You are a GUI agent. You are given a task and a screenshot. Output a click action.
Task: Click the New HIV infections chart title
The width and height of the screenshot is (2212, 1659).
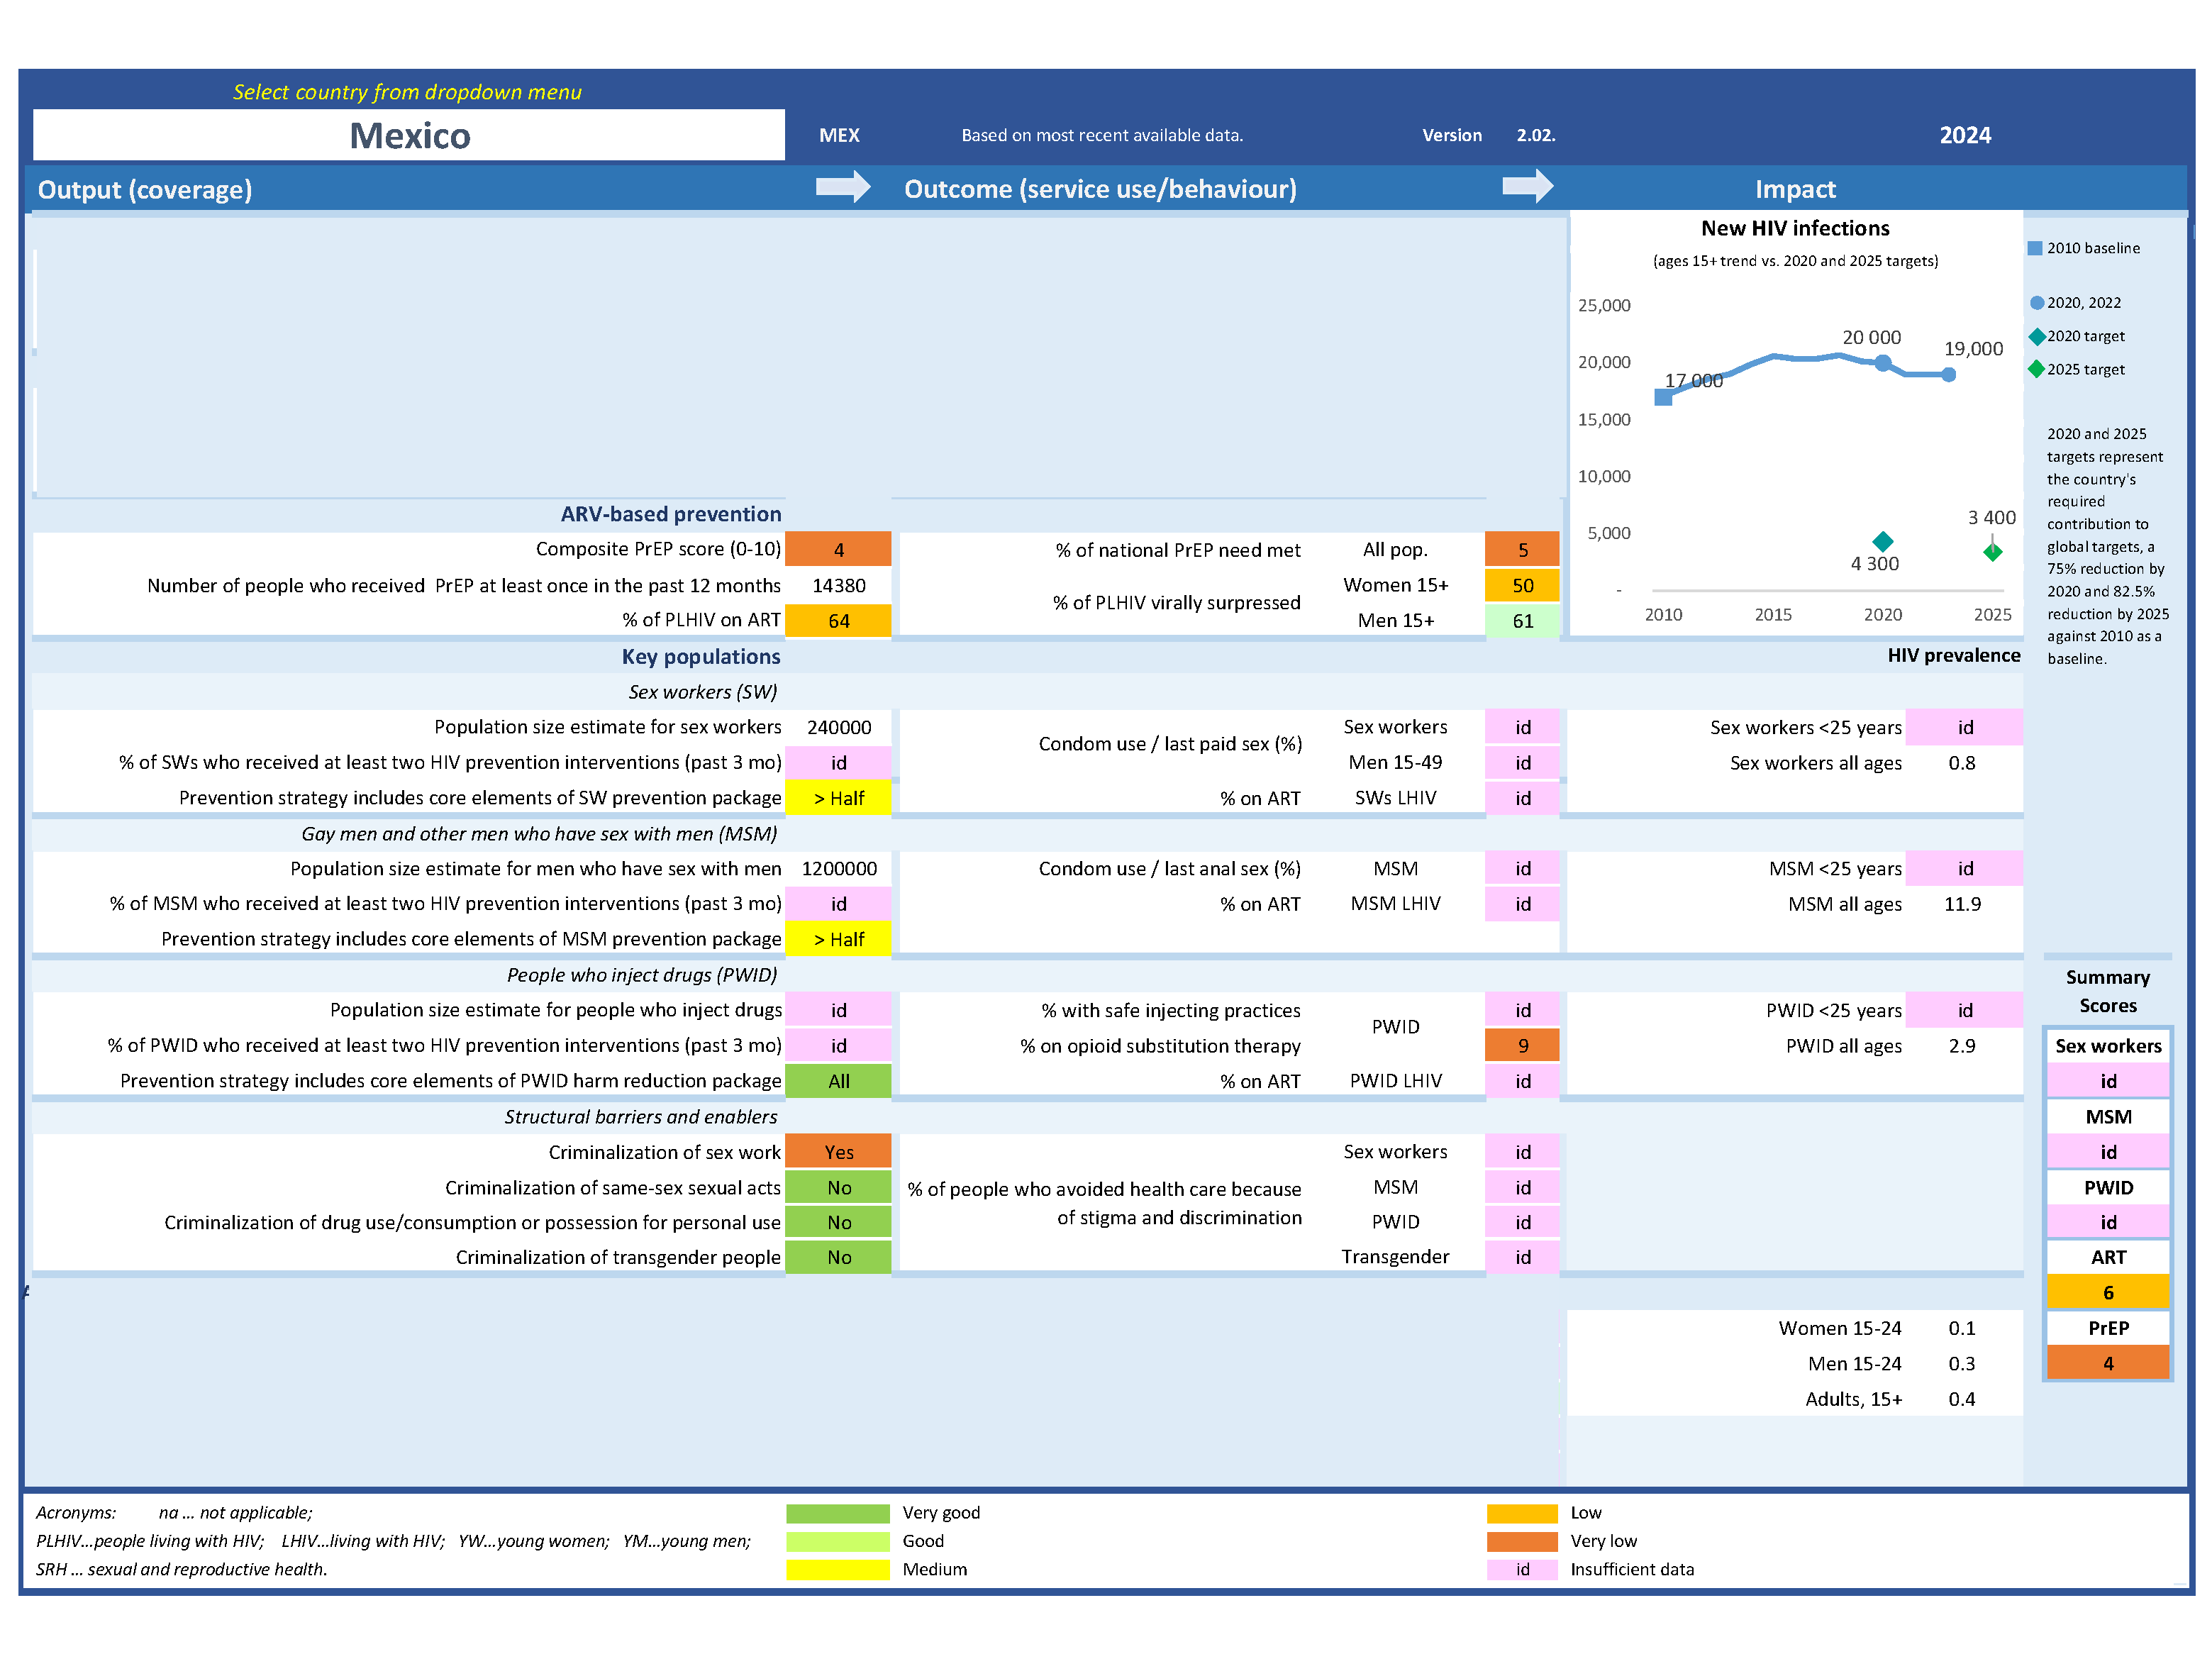click(x=1795, y=228)
